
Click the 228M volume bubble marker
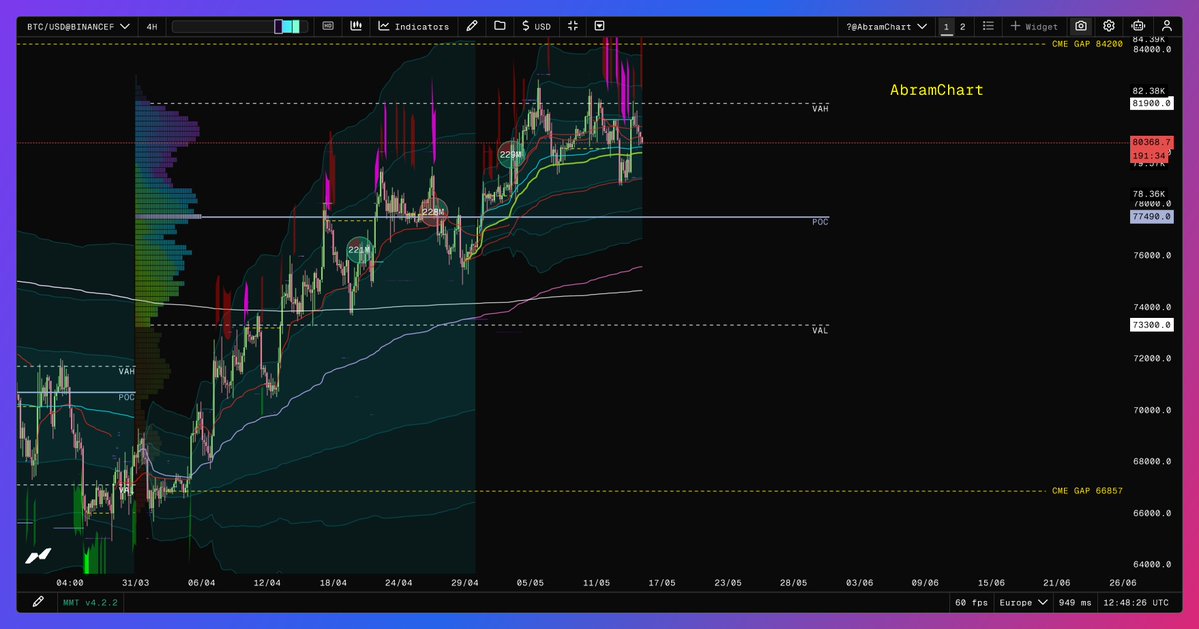point(434,212)
